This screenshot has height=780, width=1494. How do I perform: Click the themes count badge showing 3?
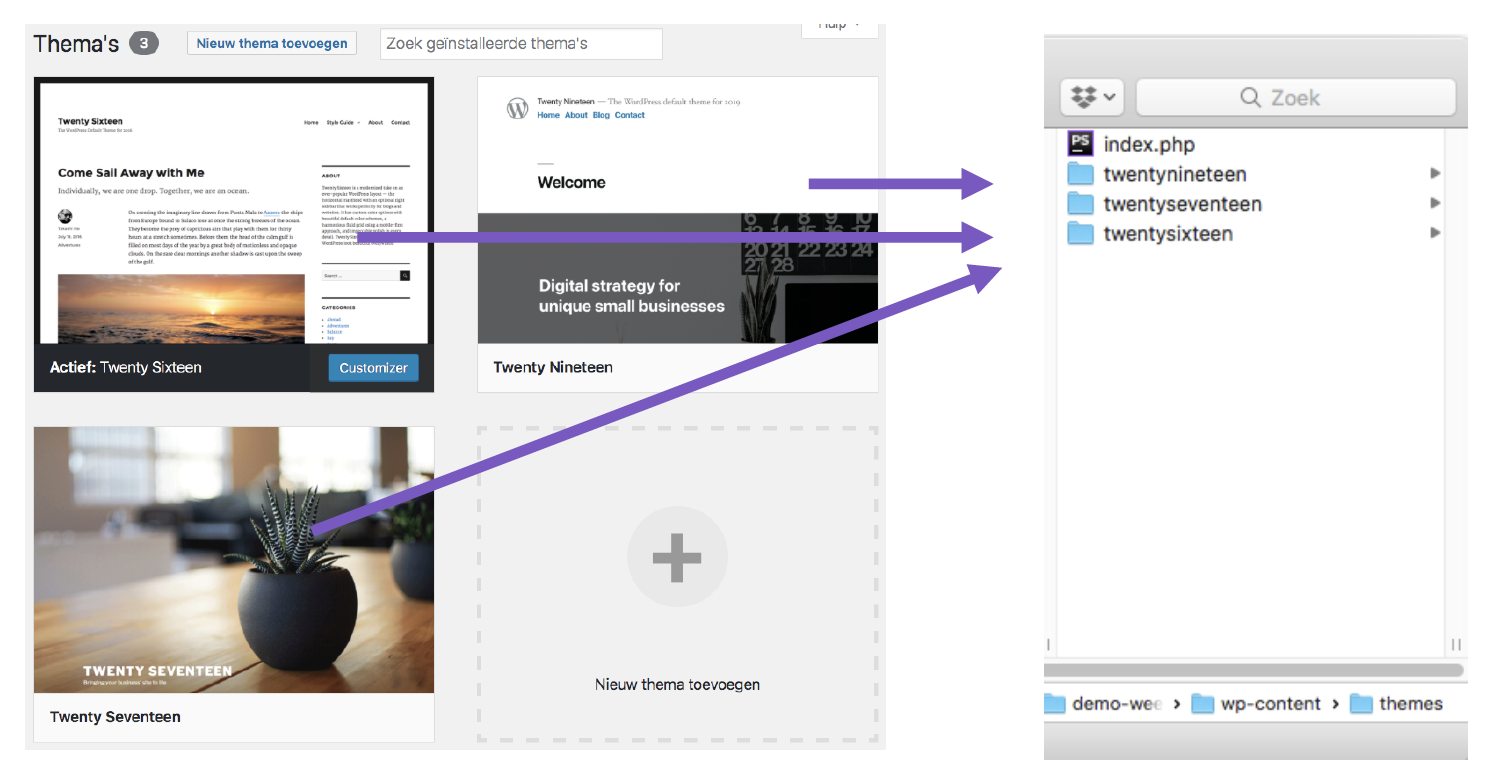coord(144,43)
